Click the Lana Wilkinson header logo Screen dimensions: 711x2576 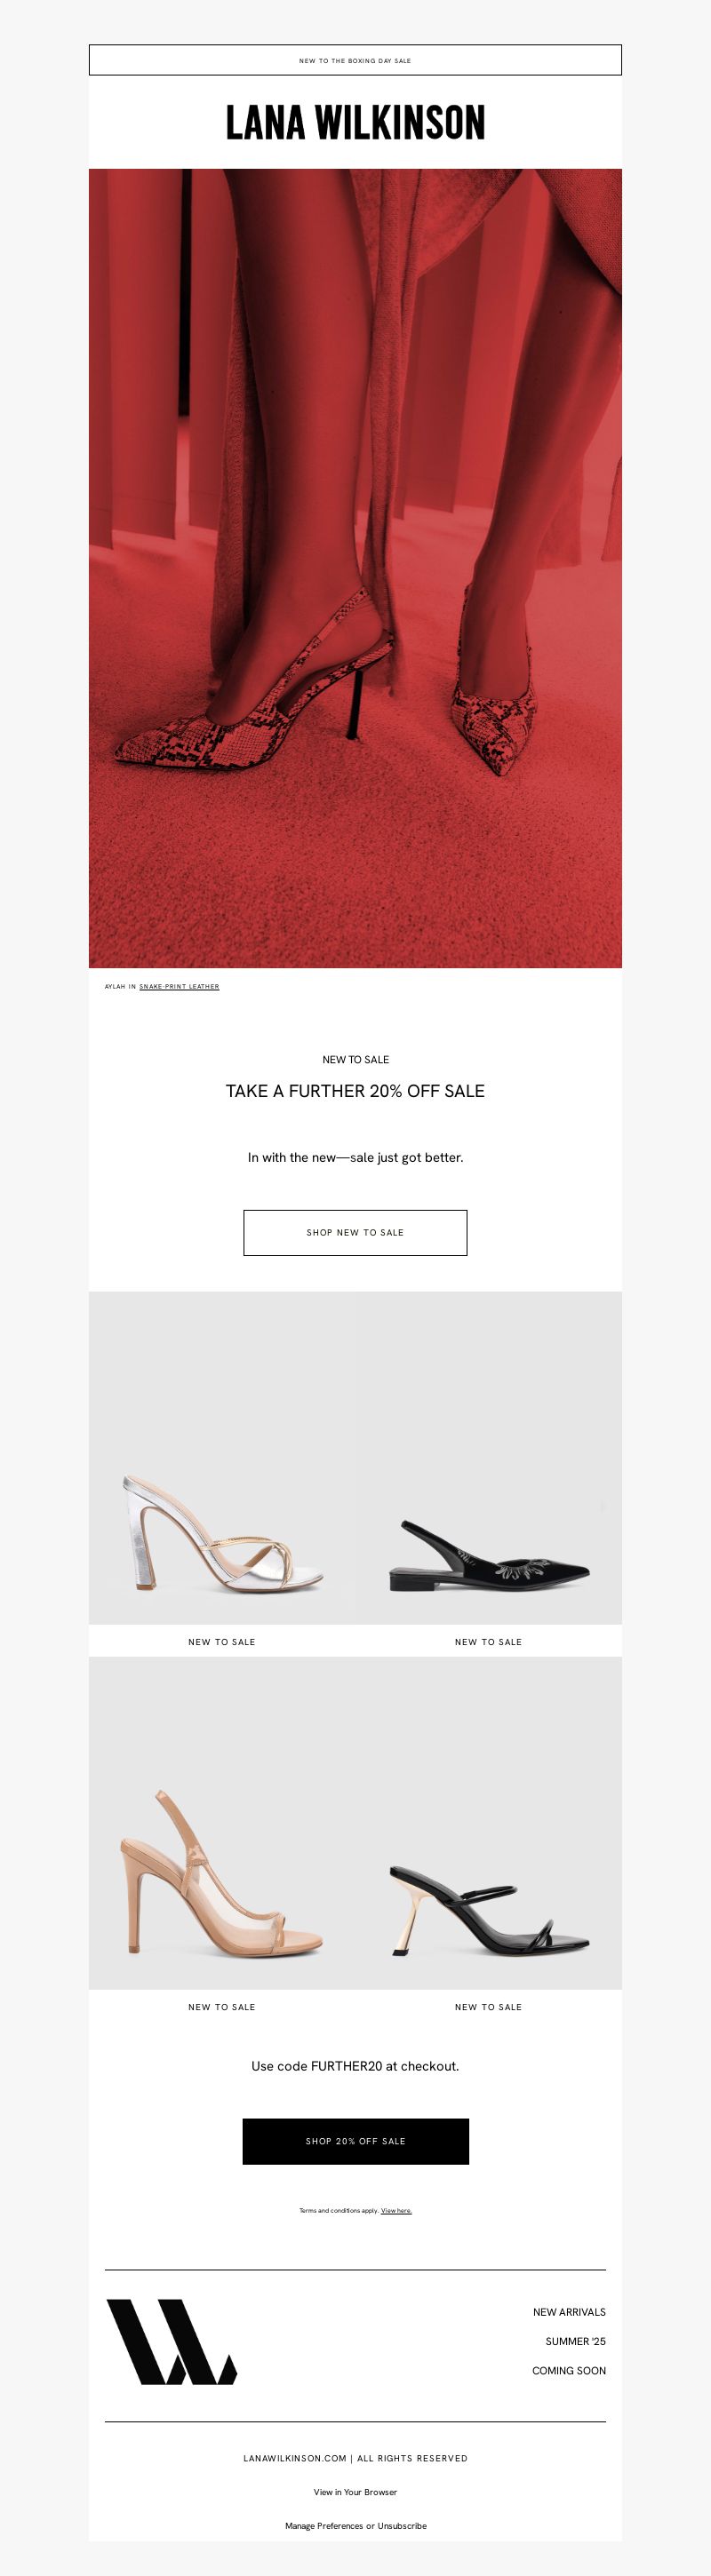355,123
